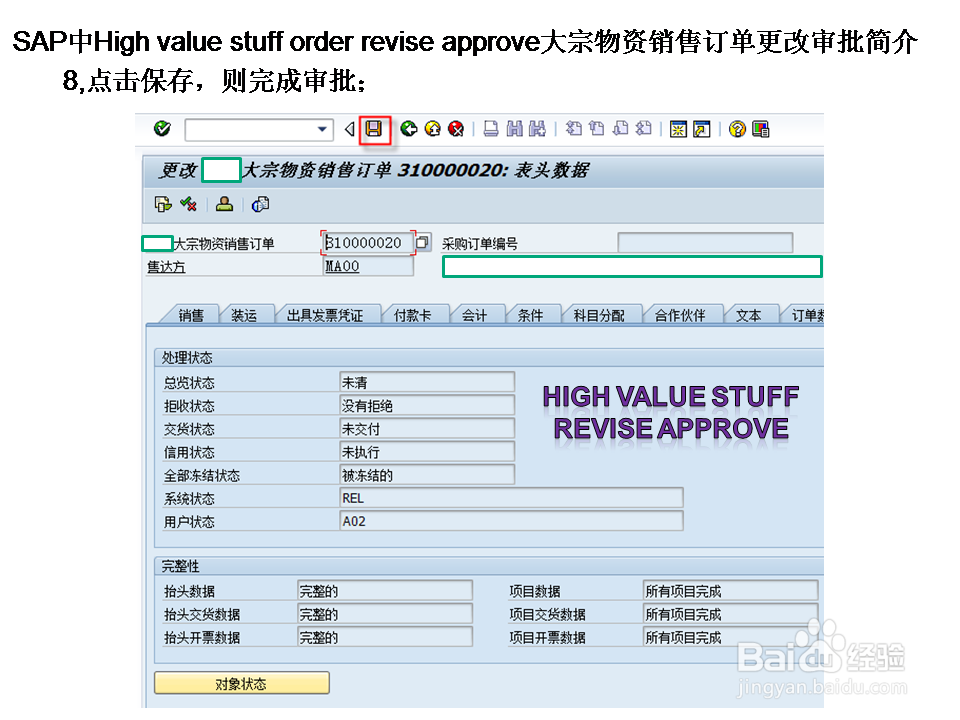Switch to the 会计 tab

(474, 315)
